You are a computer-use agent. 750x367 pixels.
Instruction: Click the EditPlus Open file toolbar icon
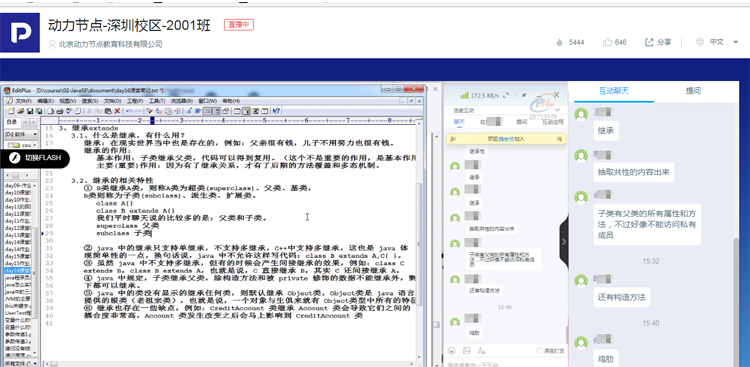pyautogui.click(x=21, y=111)
